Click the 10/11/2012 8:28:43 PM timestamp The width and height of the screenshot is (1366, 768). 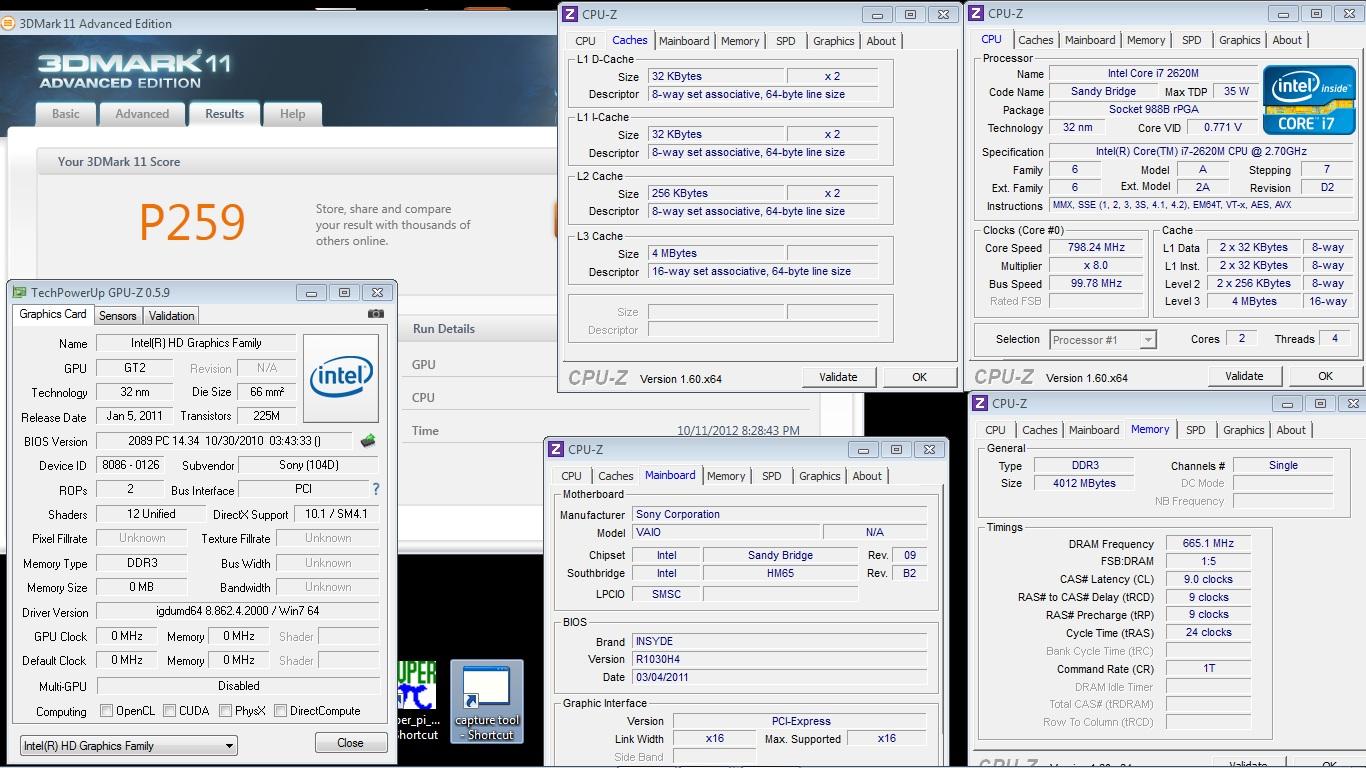pyautogui.click(x=738, y=431)
